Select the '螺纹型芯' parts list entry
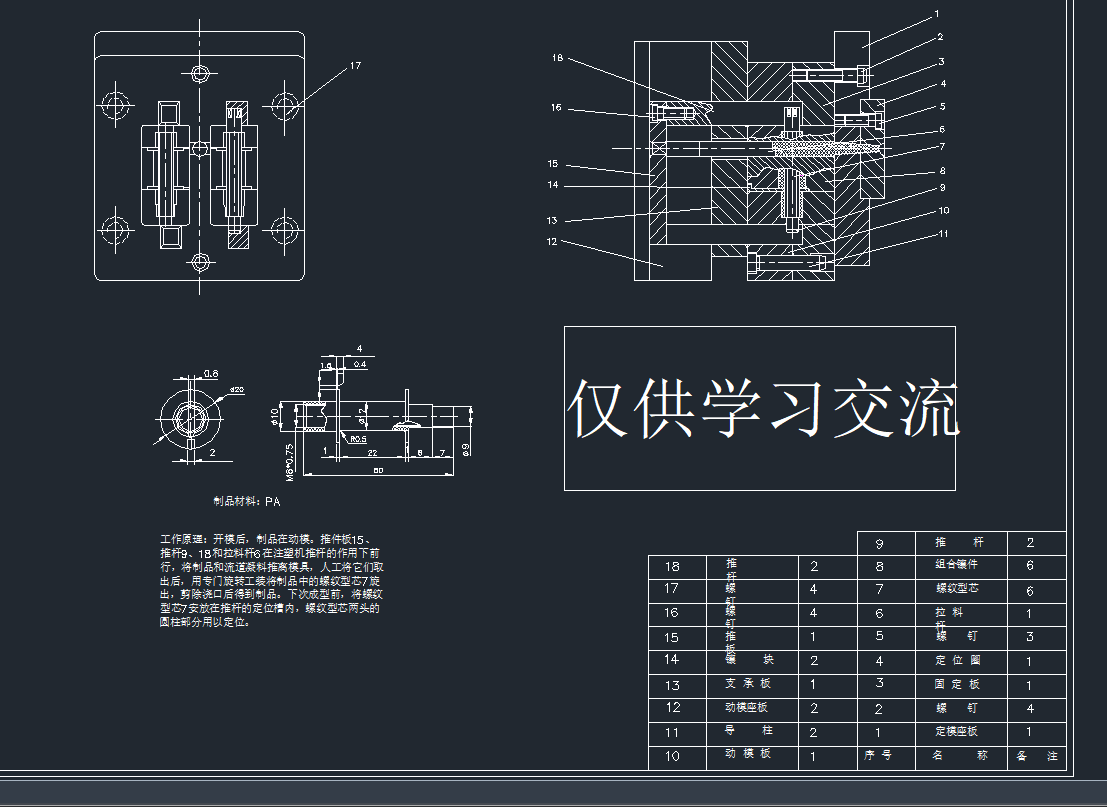This screenshot has width=1107, height=807. [957, 589]
